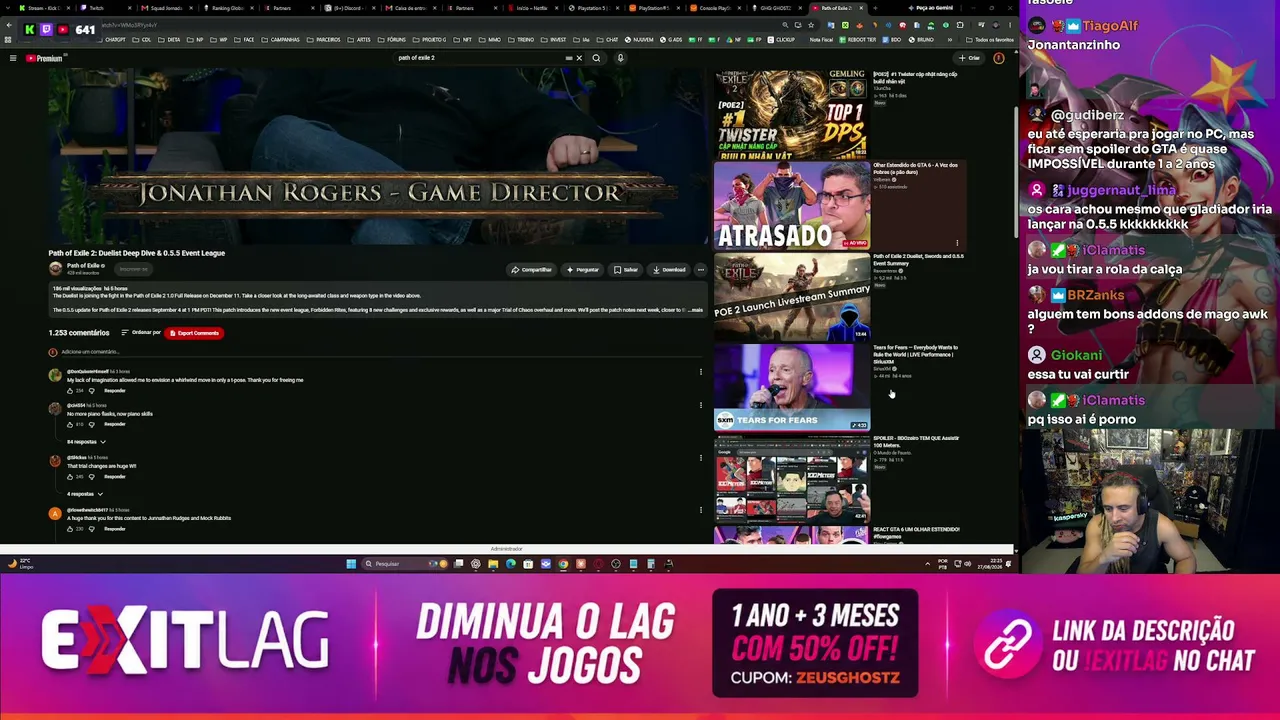Open 'POE 2 Launch Livestream Summary' thumbnail
Image resolution: width=1280 pixels, height=720 pixels.
tap(792, 296)
